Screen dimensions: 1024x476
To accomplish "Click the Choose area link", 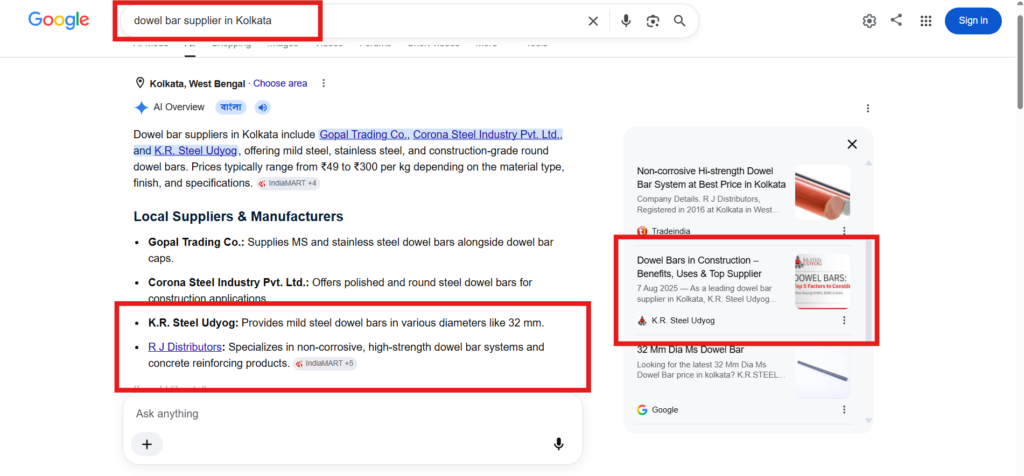I will click(280, 83).
